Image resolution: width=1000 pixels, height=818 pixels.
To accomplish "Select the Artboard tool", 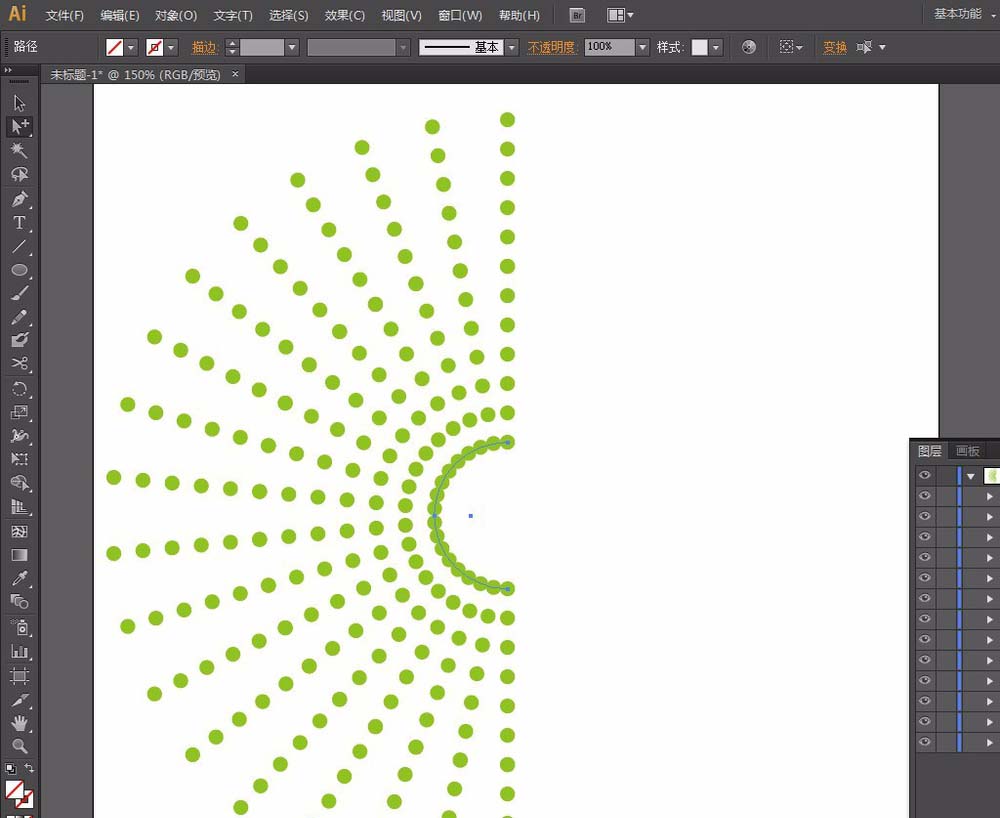I will 19,676.
